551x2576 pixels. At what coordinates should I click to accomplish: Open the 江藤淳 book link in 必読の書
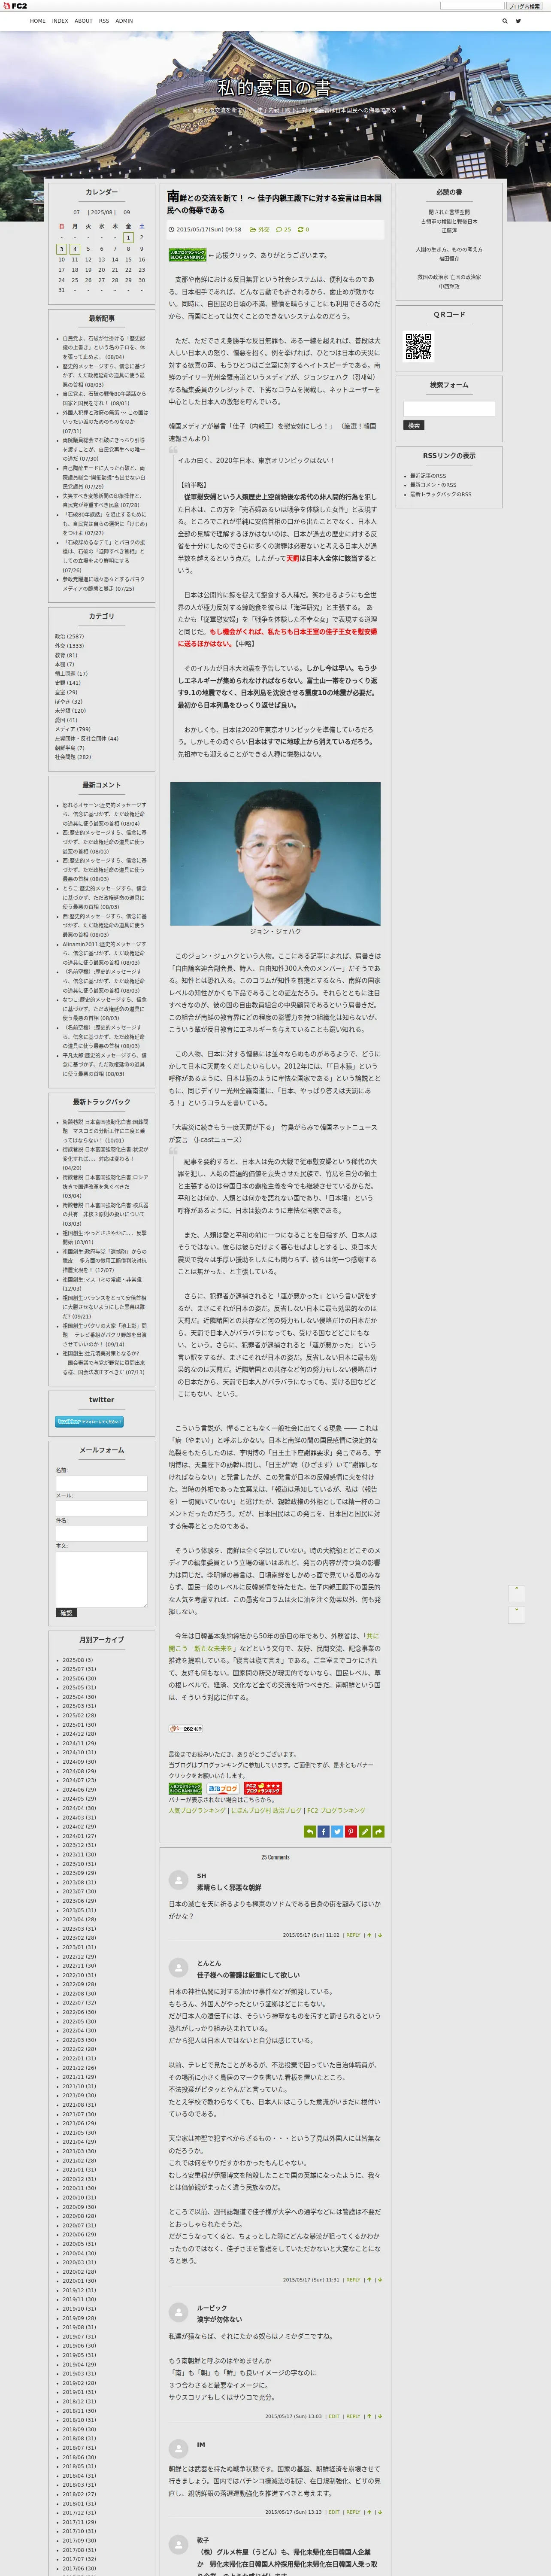click(449, 230)
